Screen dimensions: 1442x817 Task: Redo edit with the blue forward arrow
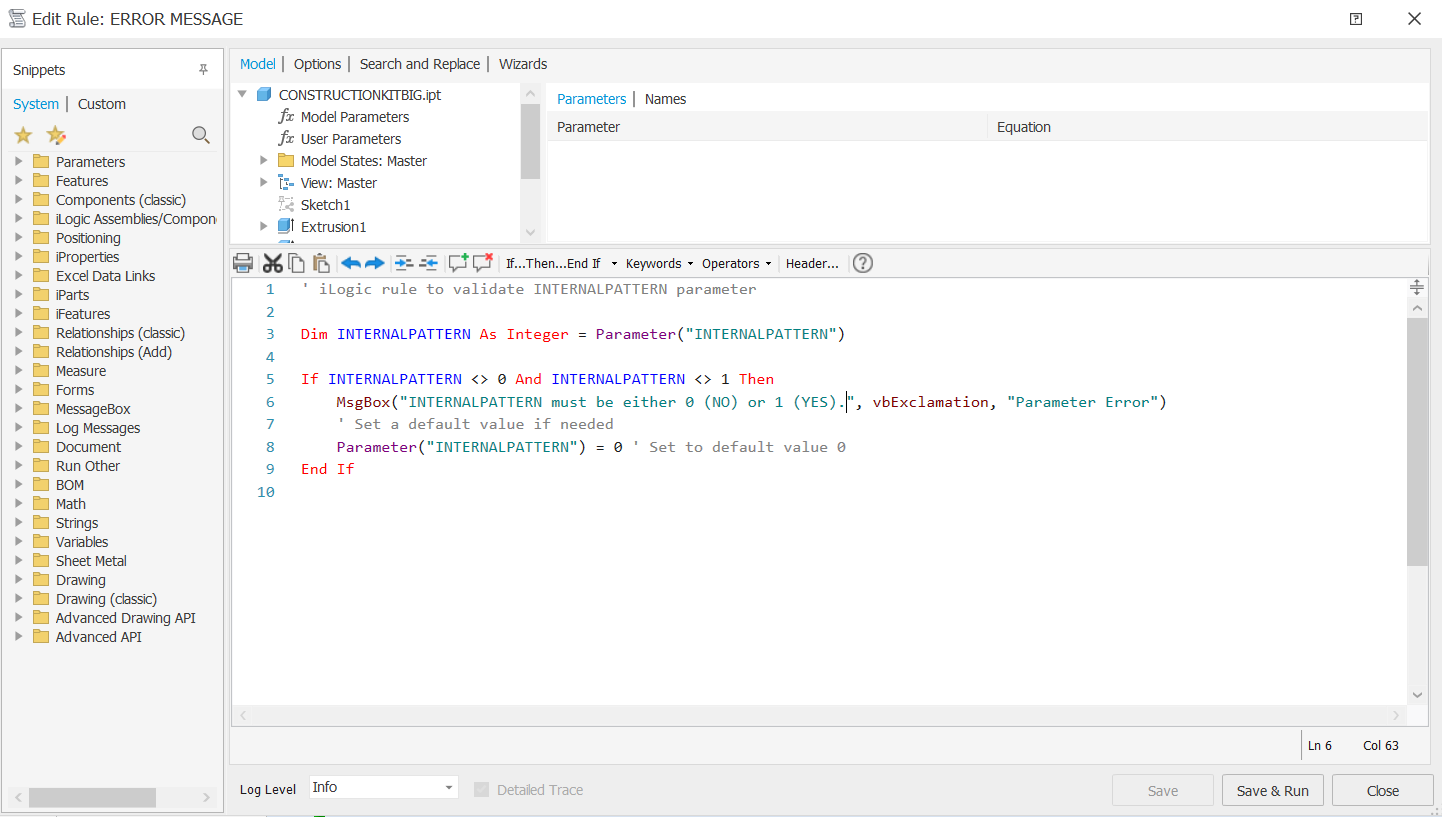tap(374, 263)
